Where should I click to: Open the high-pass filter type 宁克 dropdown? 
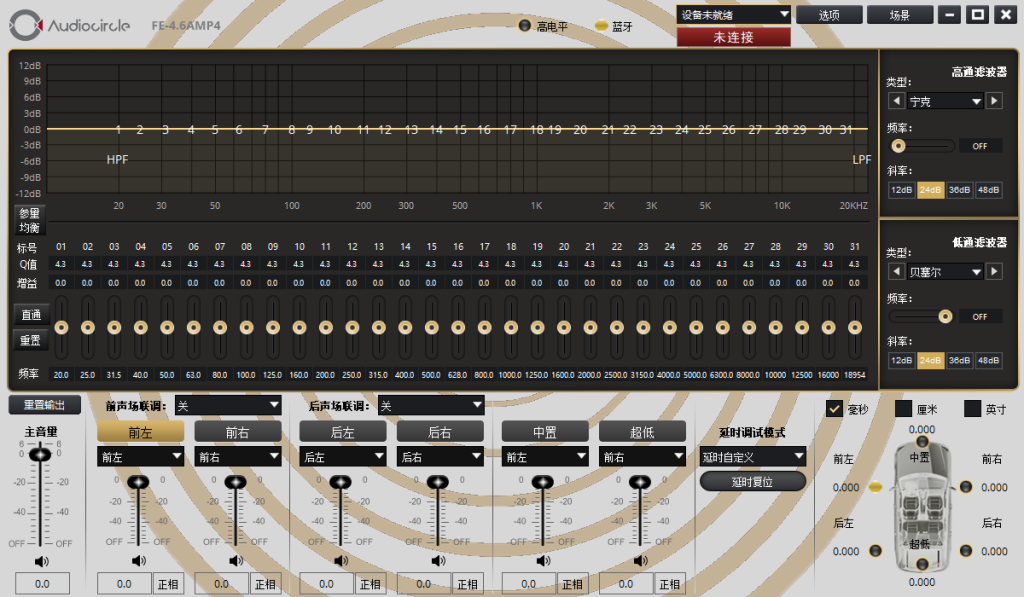945,101
